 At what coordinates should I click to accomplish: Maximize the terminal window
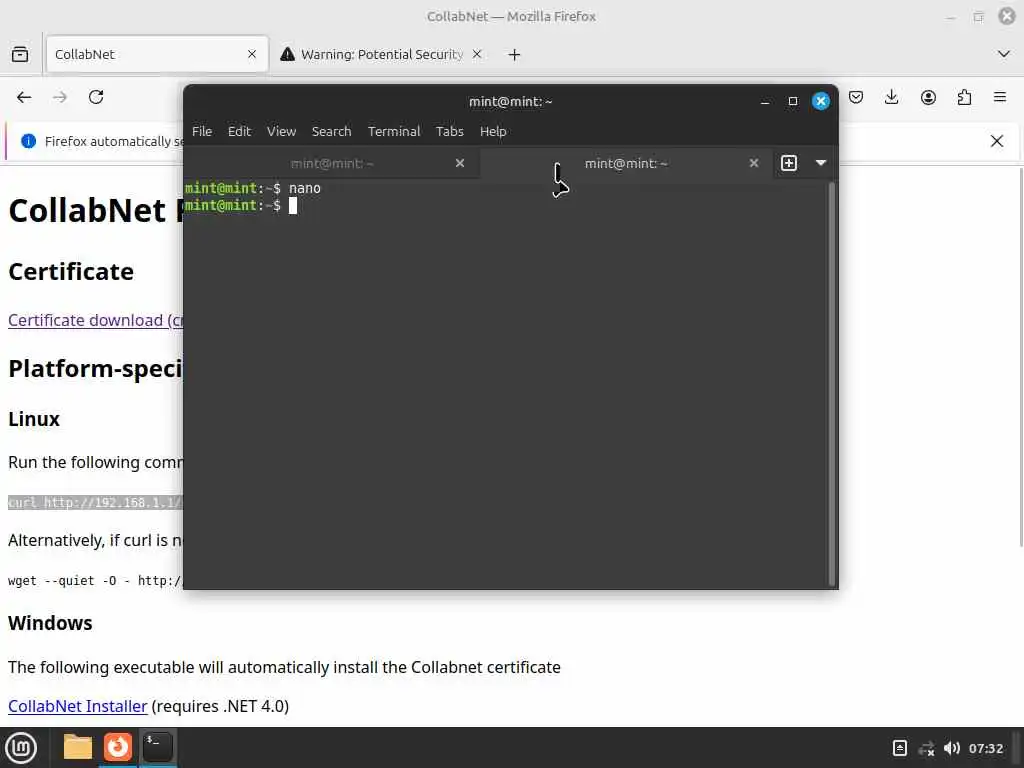(x=793, y=101)
